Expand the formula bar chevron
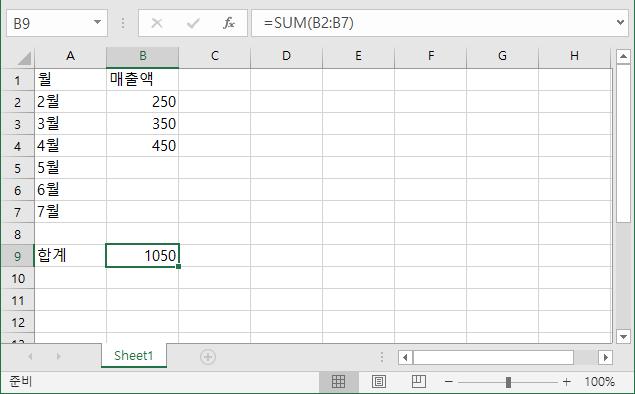The width and height of the screenshot is (635, 394). click(x=620, y=22)
